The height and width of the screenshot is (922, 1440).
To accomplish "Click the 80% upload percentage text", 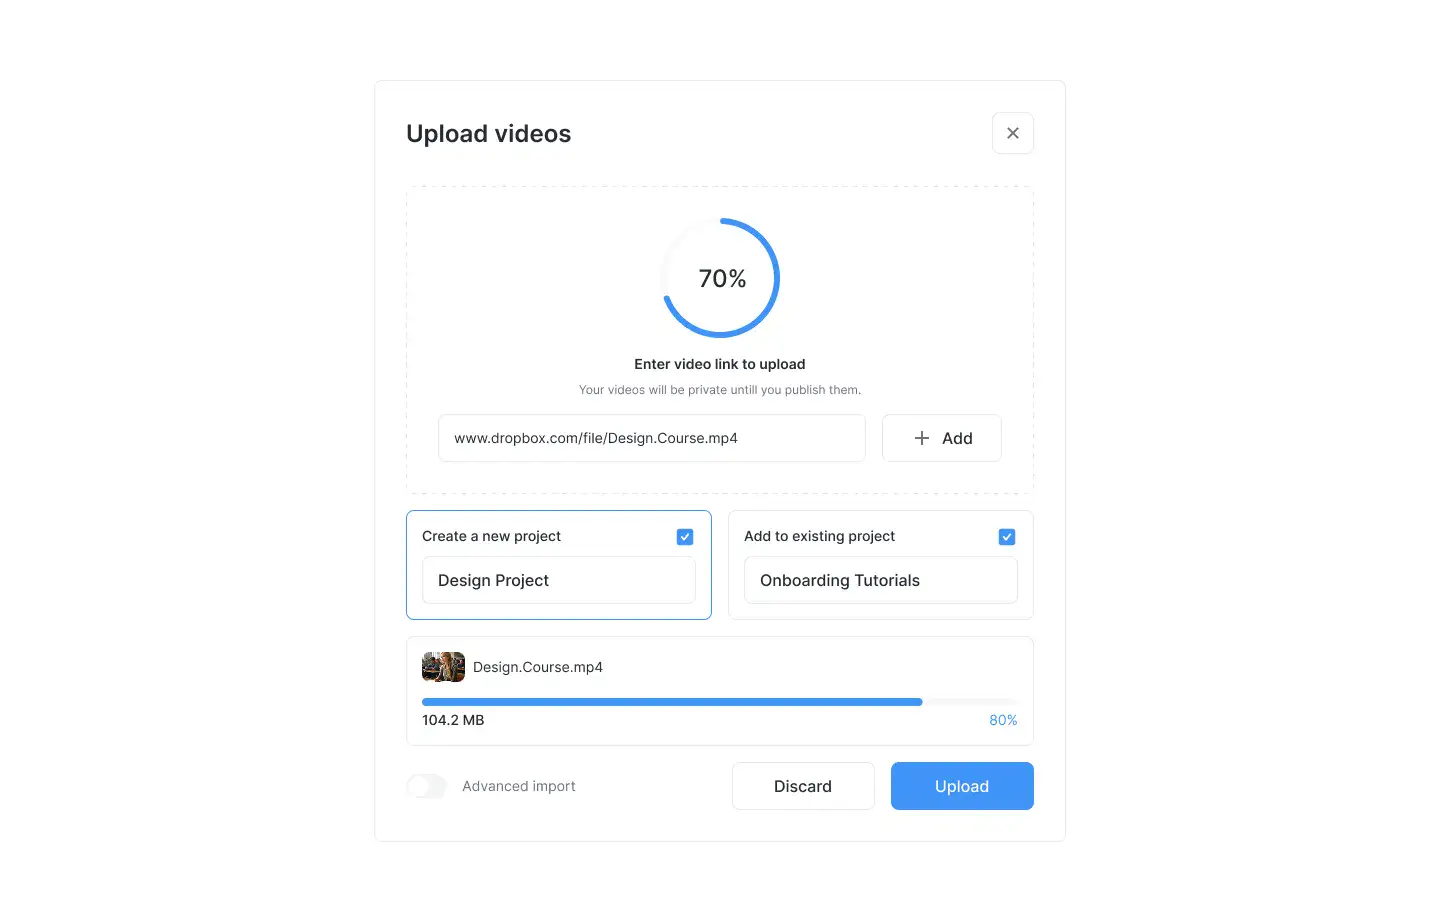I will pyautogui.click(x=1003, y=720).
